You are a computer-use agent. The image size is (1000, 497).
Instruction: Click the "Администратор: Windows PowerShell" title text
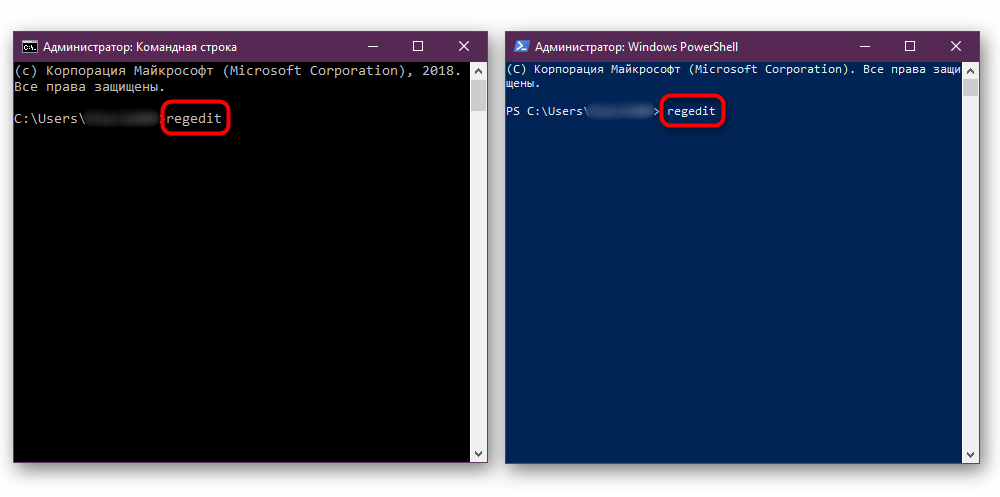pyautogui.click(x=636, y=47)
